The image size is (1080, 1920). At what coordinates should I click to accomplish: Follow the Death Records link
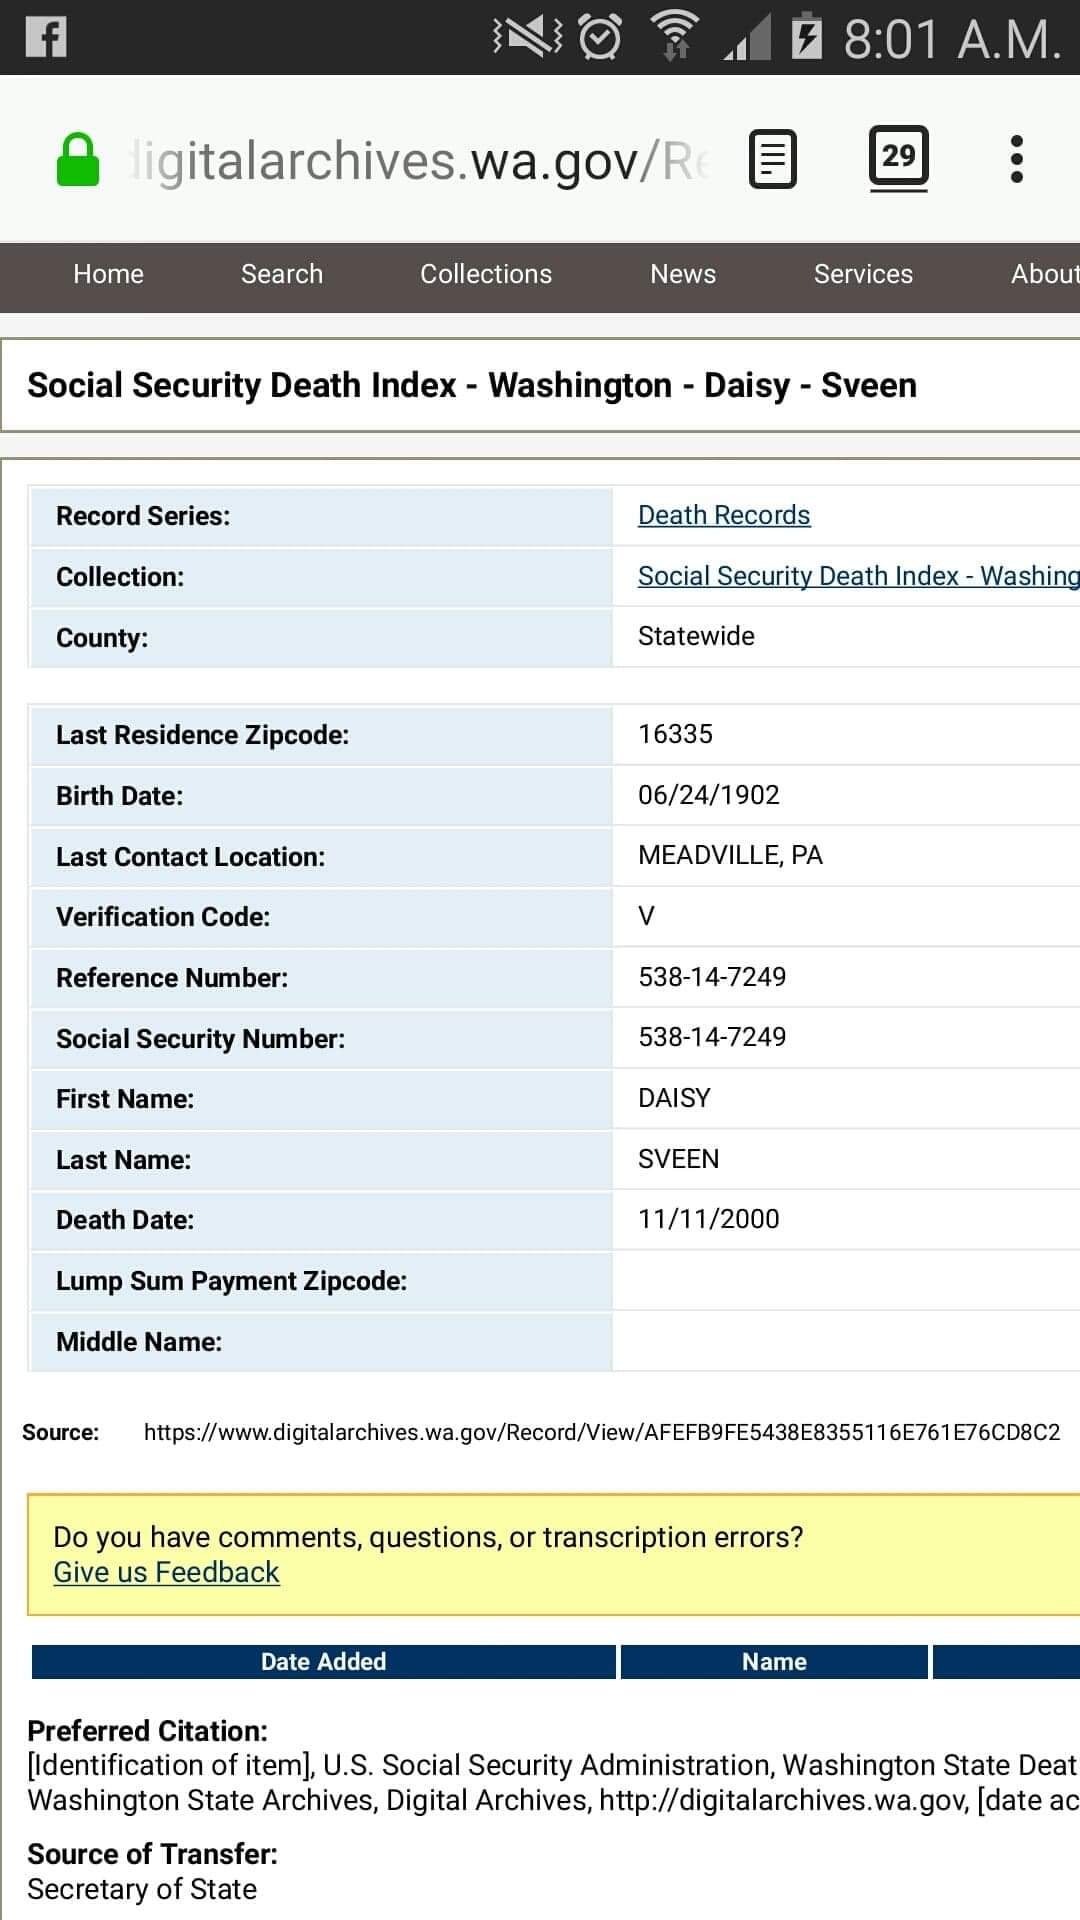[x=724, y=515]
